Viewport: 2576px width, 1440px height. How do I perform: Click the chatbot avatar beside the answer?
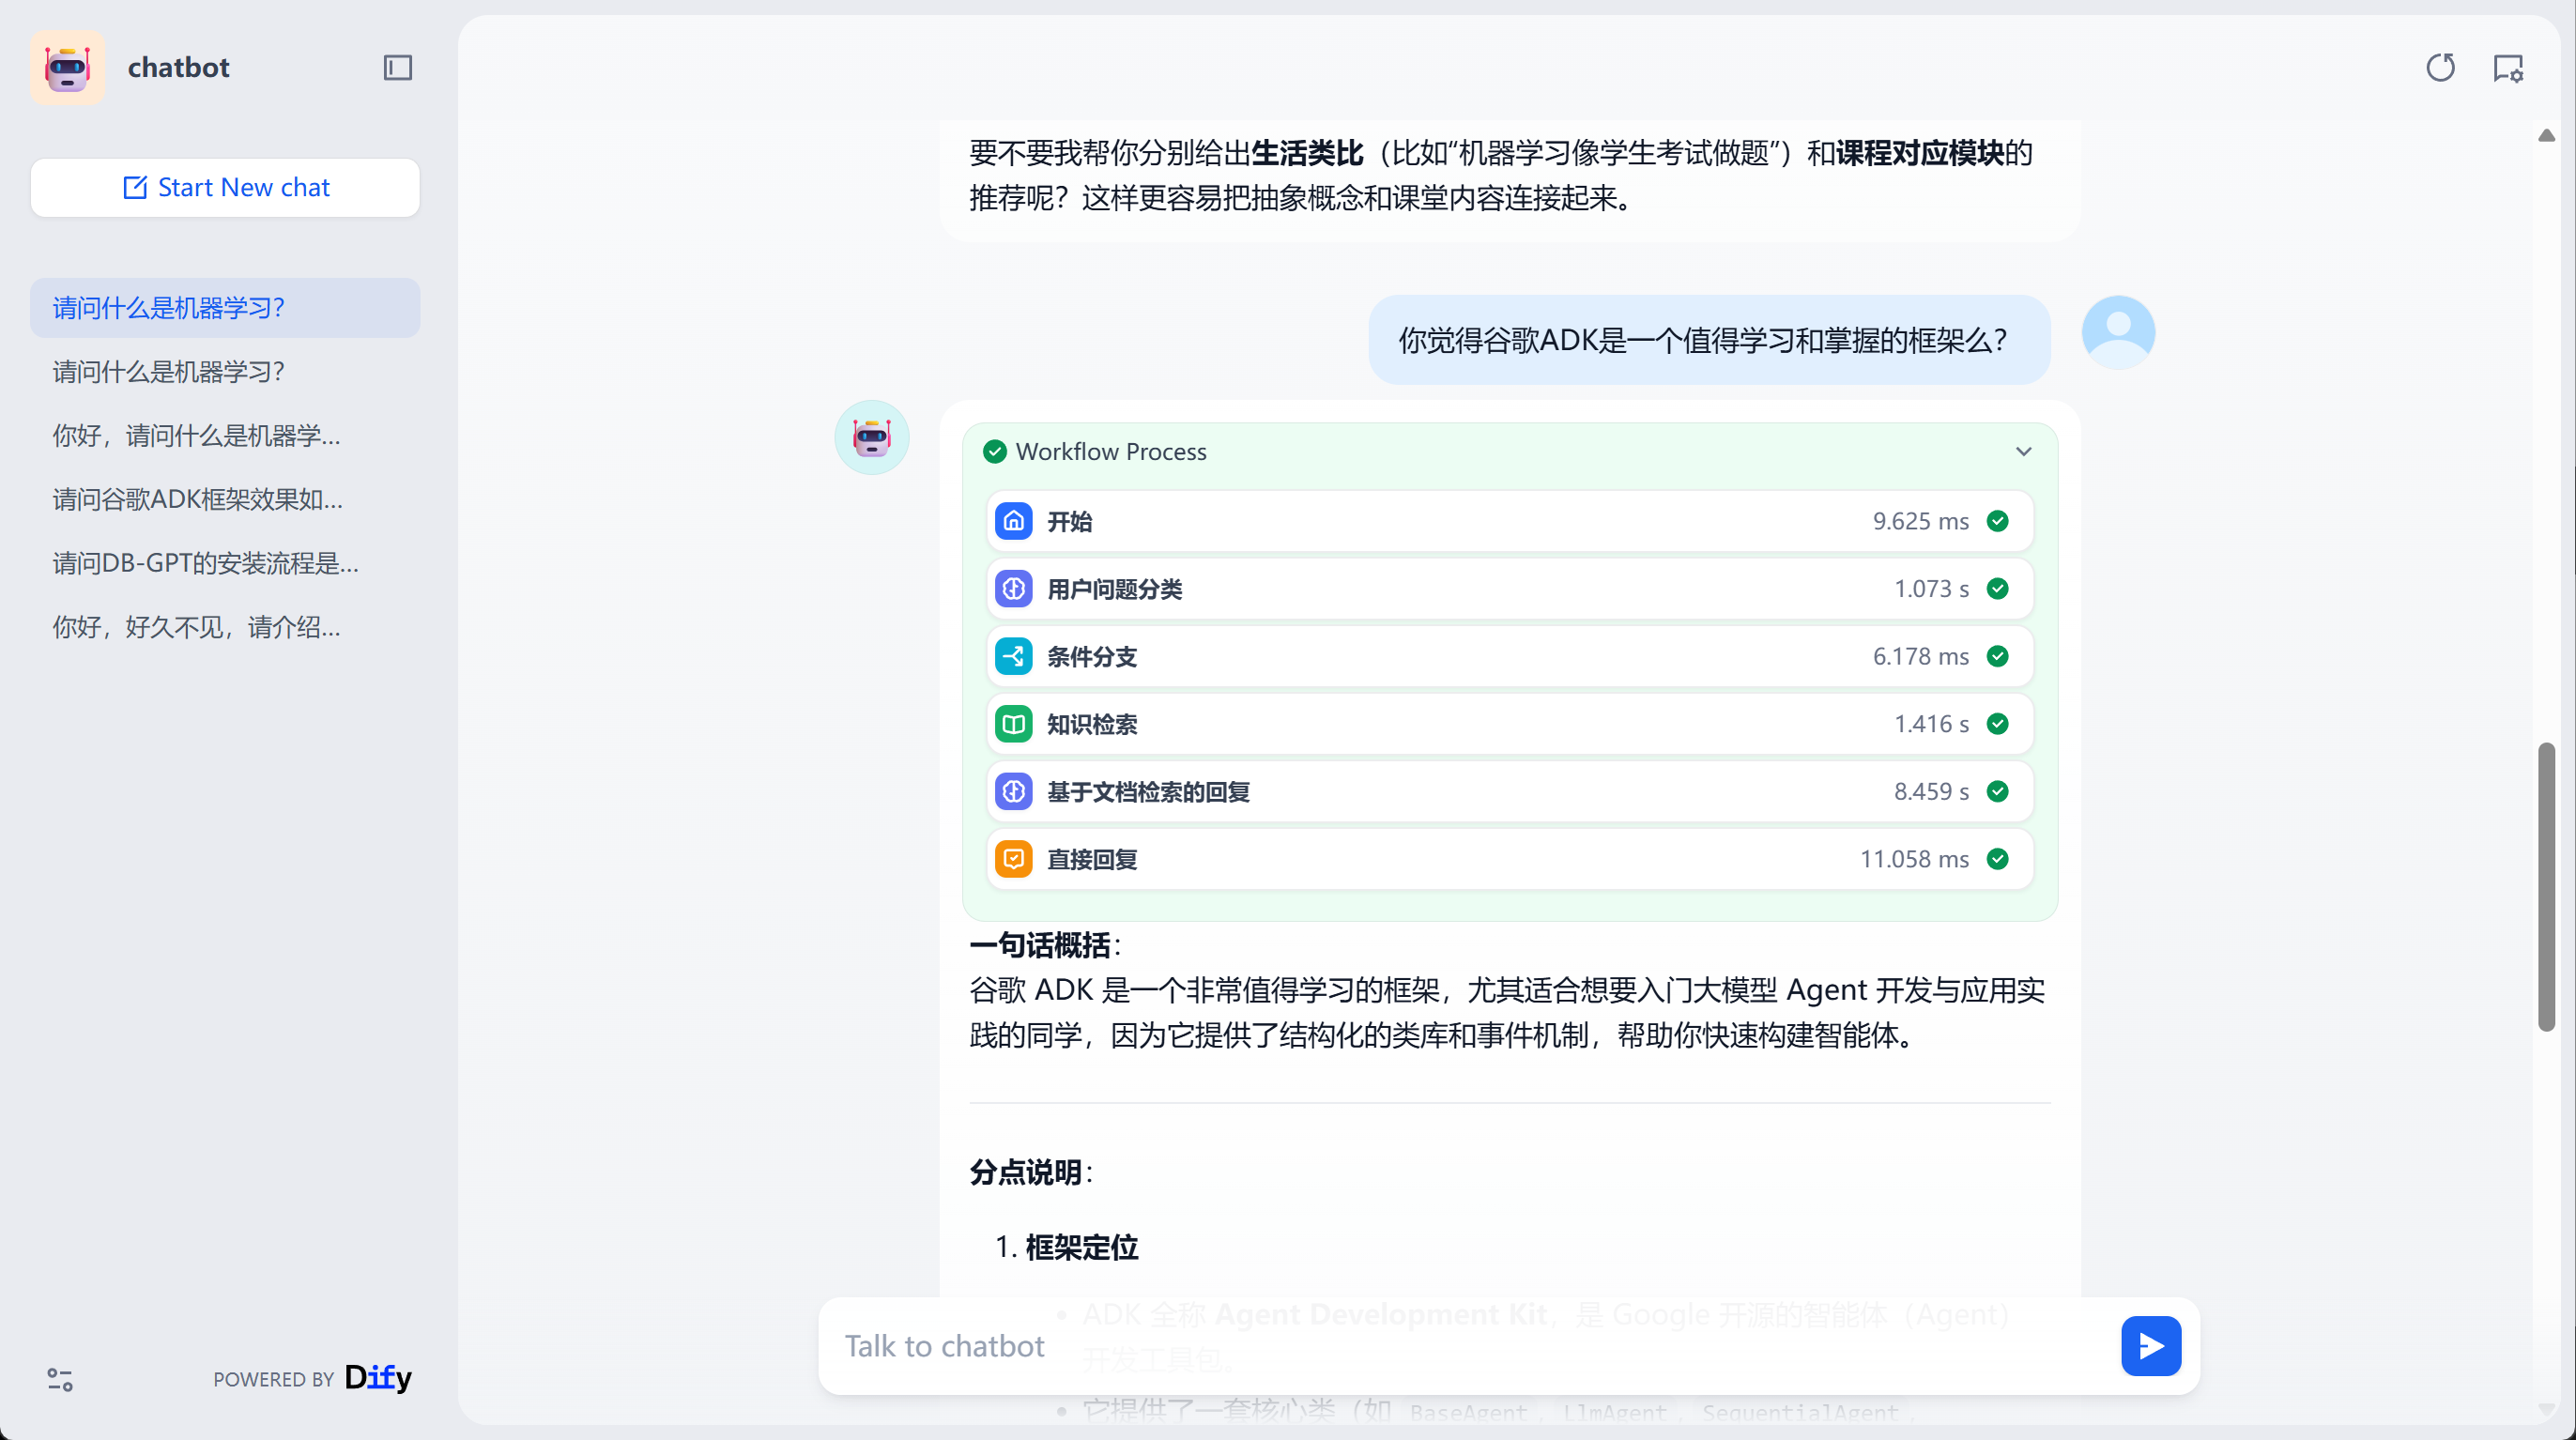point(872,437)
